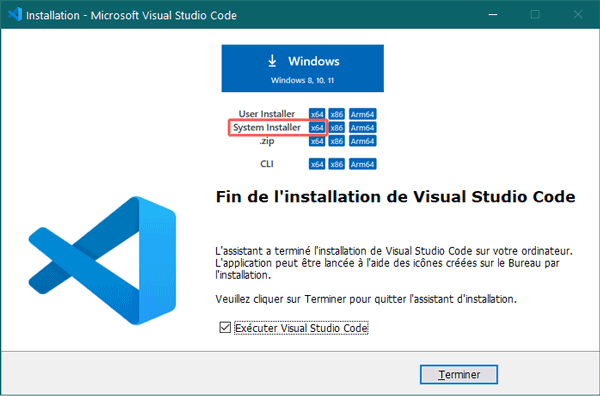
Task: Pick the .zip x86 download
Action: (x=337, y=141)
